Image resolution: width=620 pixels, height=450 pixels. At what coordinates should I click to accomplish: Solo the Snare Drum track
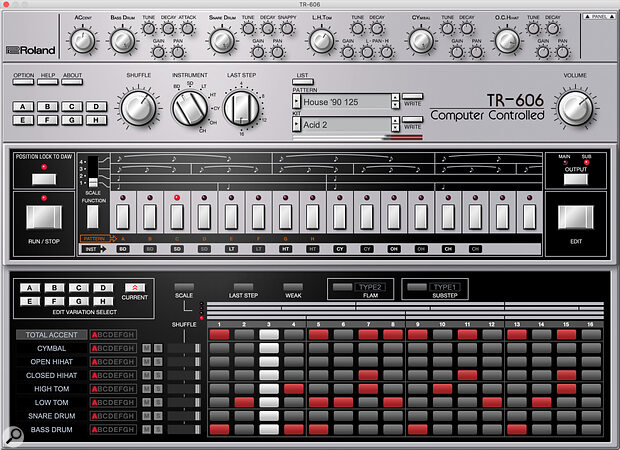pos(158,416)
